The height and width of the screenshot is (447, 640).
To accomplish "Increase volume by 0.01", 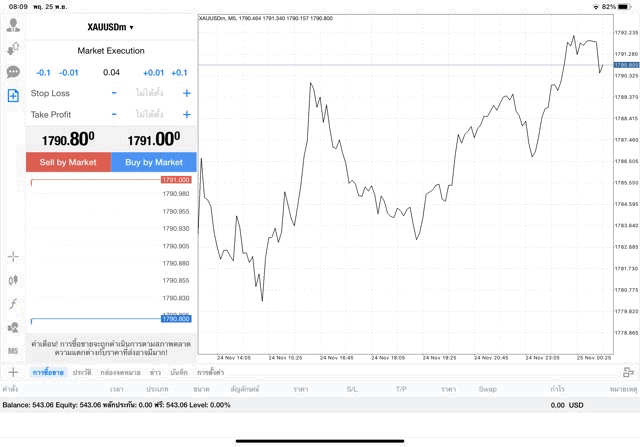I will coord(153,72).
